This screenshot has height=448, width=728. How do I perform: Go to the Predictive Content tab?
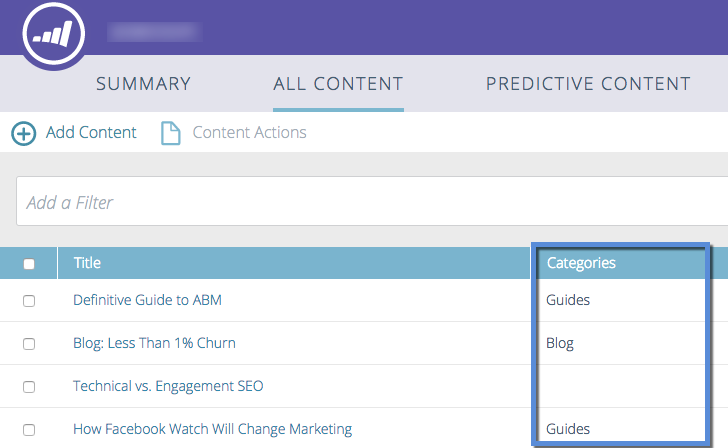(x=588, y=84)
